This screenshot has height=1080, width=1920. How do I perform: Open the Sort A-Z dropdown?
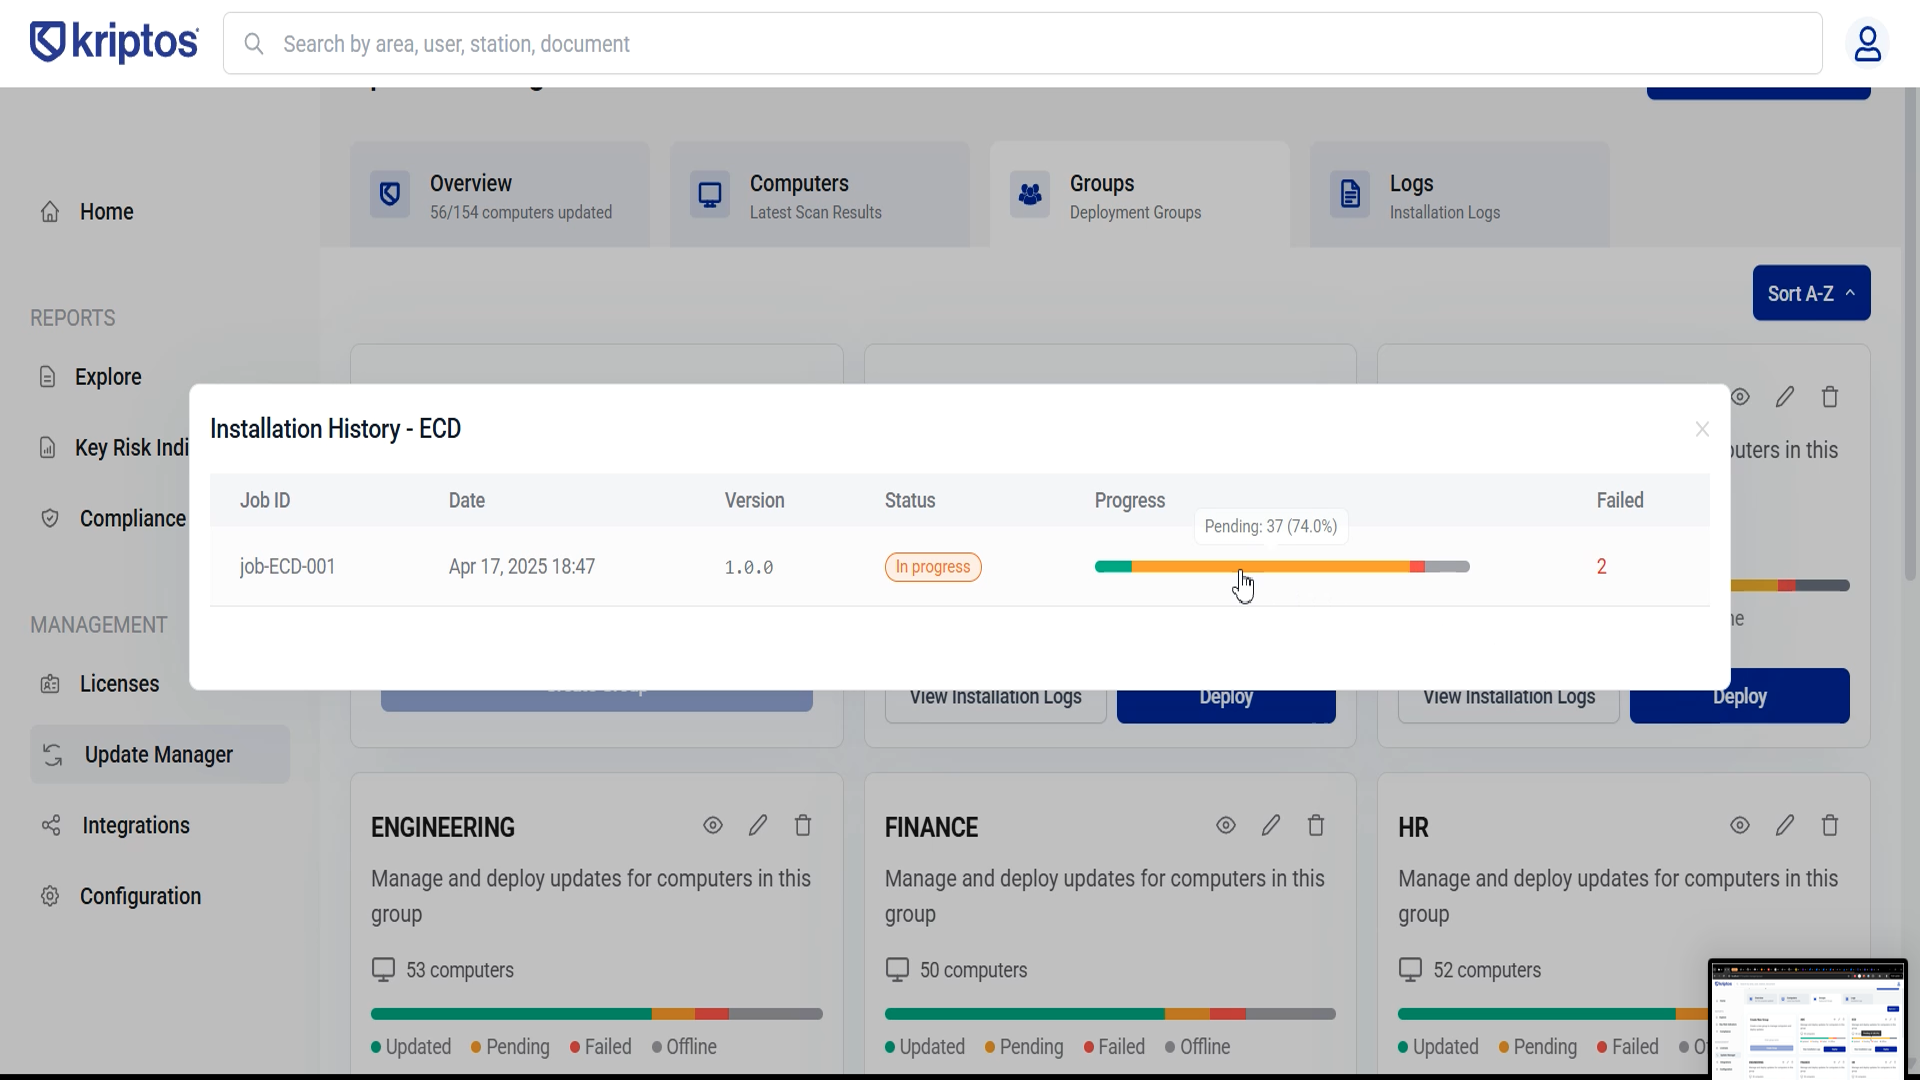point(1811,293)
